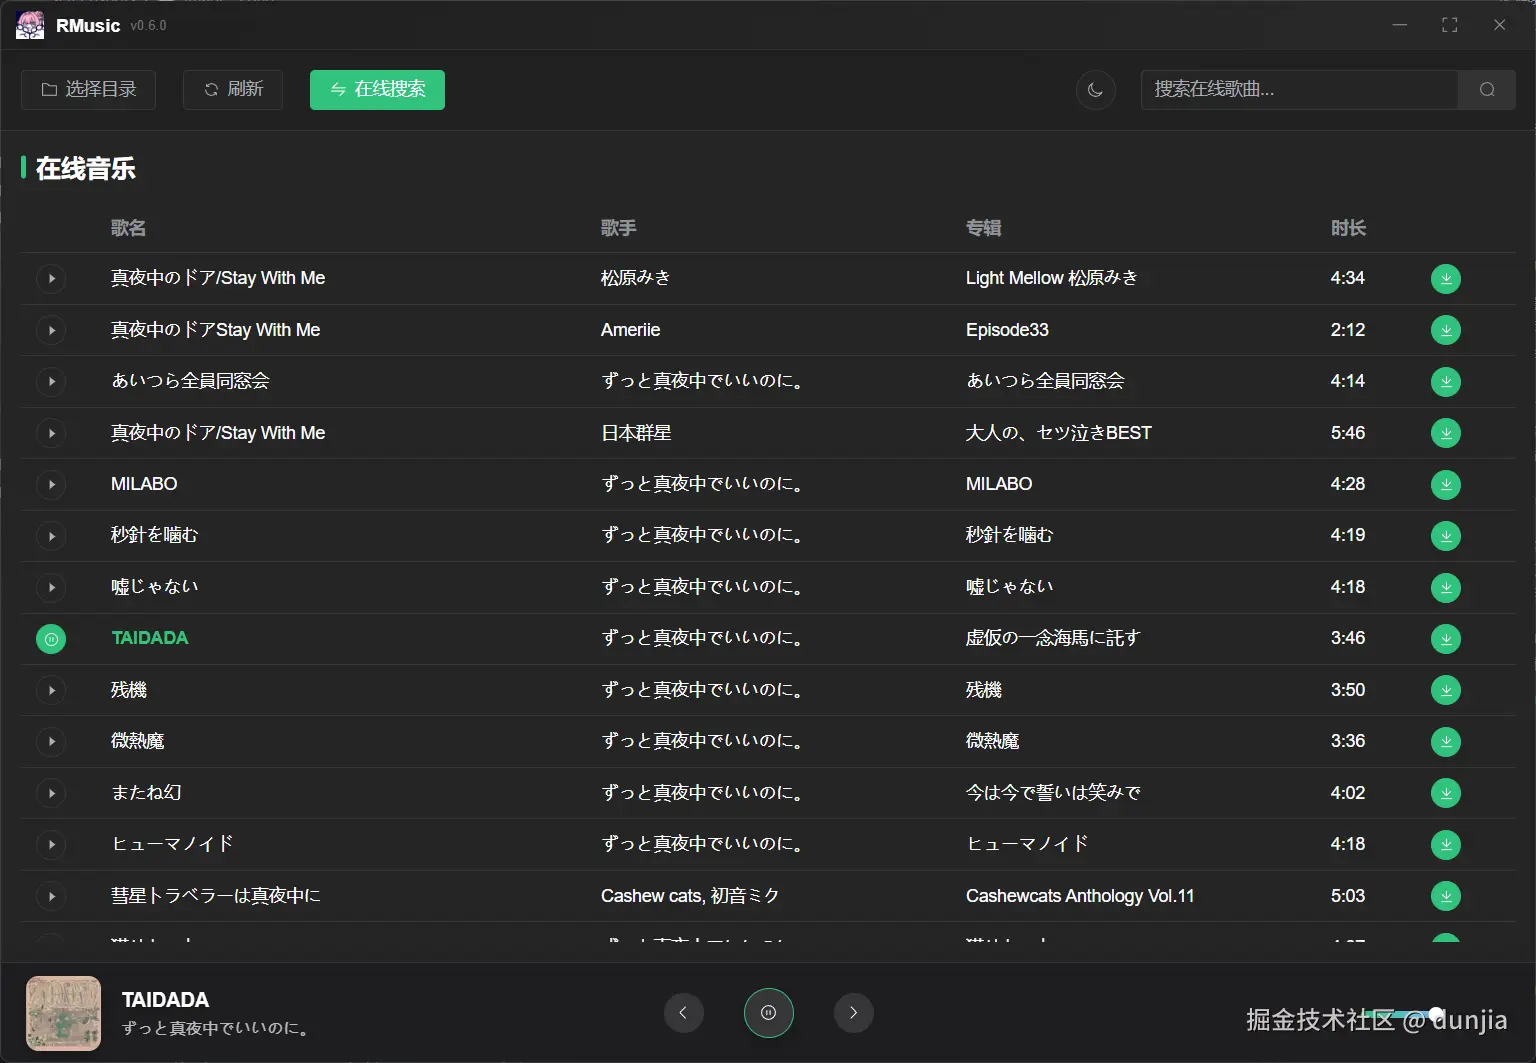Sort by the 歌名 column header
Screen dimensions: 1536x1063
[x=128, y=228]
